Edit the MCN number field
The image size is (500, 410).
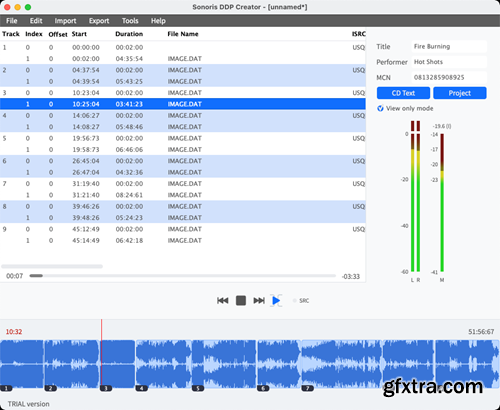[449, 77]
